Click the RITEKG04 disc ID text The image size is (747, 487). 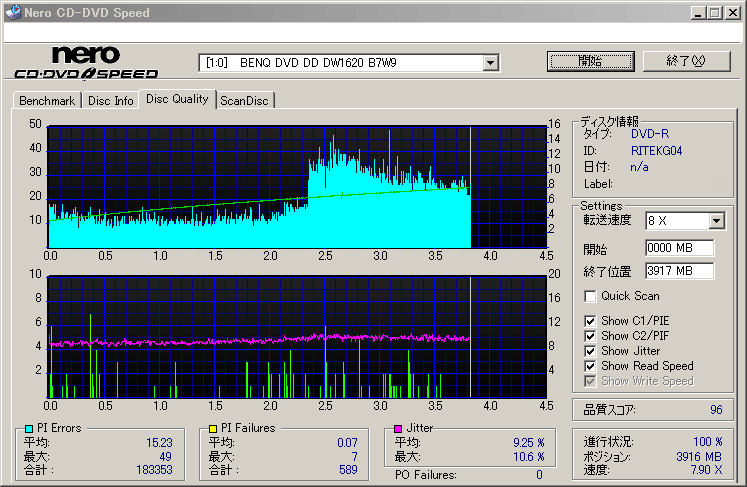click(656, 151)
